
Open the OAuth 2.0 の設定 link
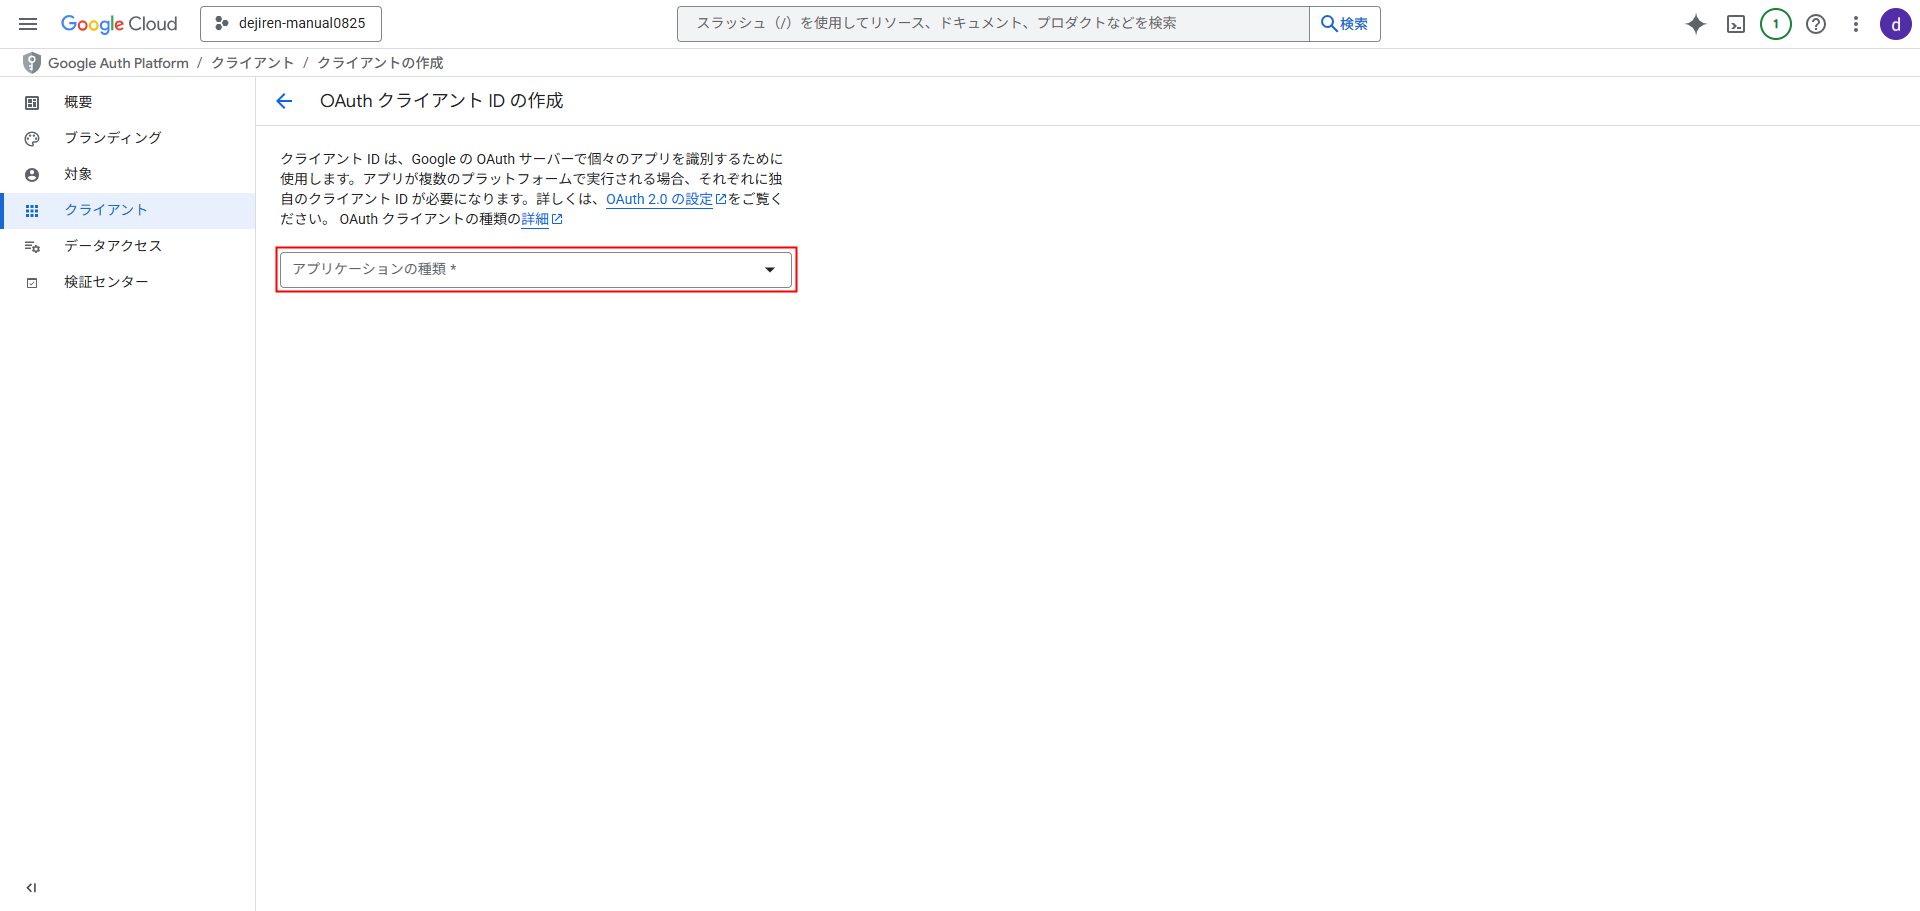pos(659,199)
